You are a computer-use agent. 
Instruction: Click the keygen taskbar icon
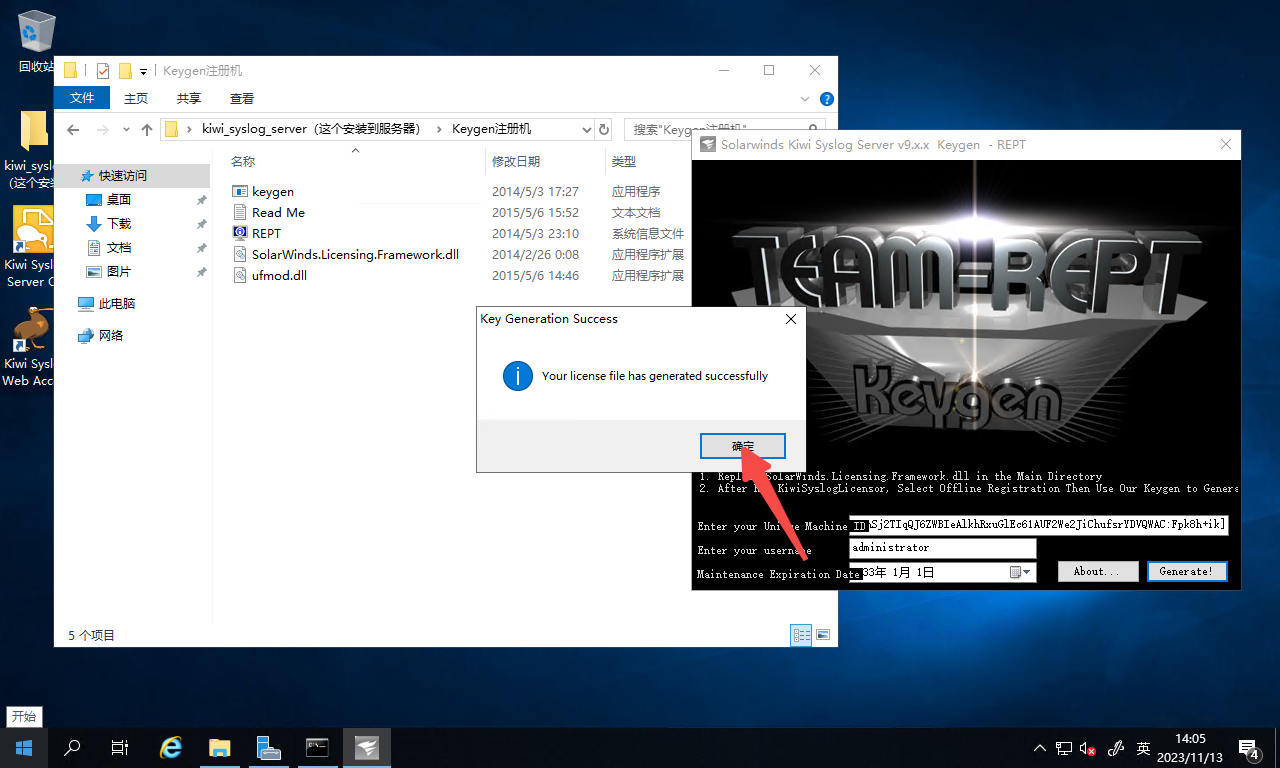(x=367, y=747)
